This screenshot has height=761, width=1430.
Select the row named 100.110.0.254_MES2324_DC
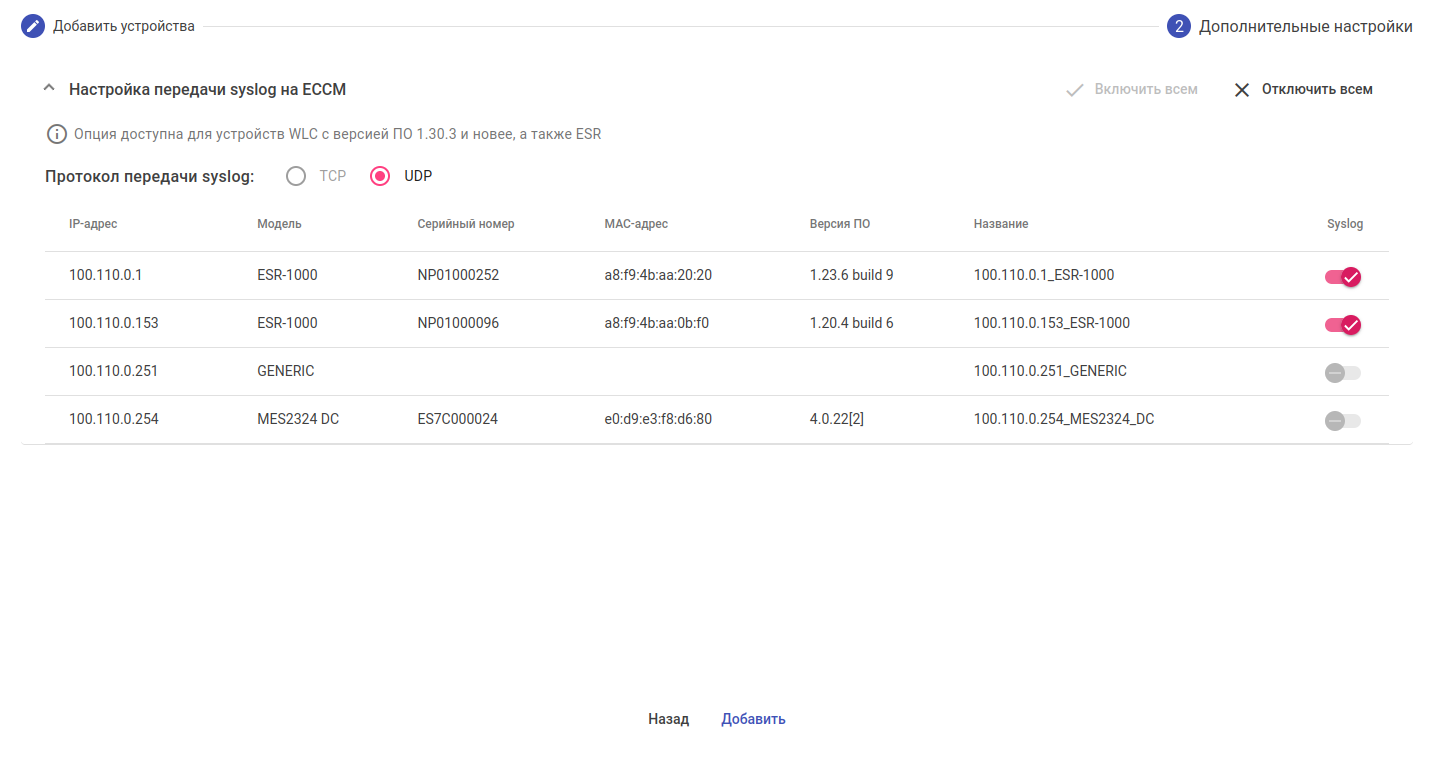[1063, 419]
